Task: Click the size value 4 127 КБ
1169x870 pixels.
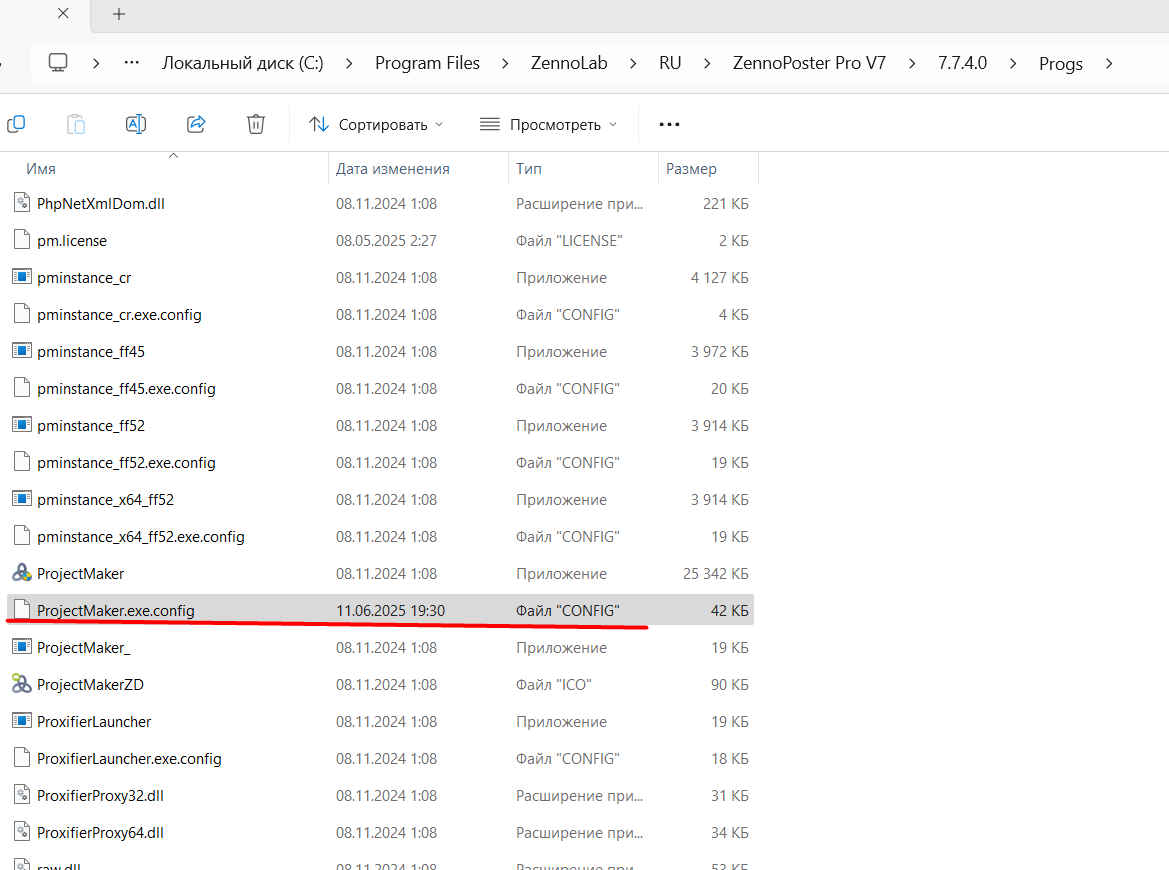Action: [x=719, y=277]
